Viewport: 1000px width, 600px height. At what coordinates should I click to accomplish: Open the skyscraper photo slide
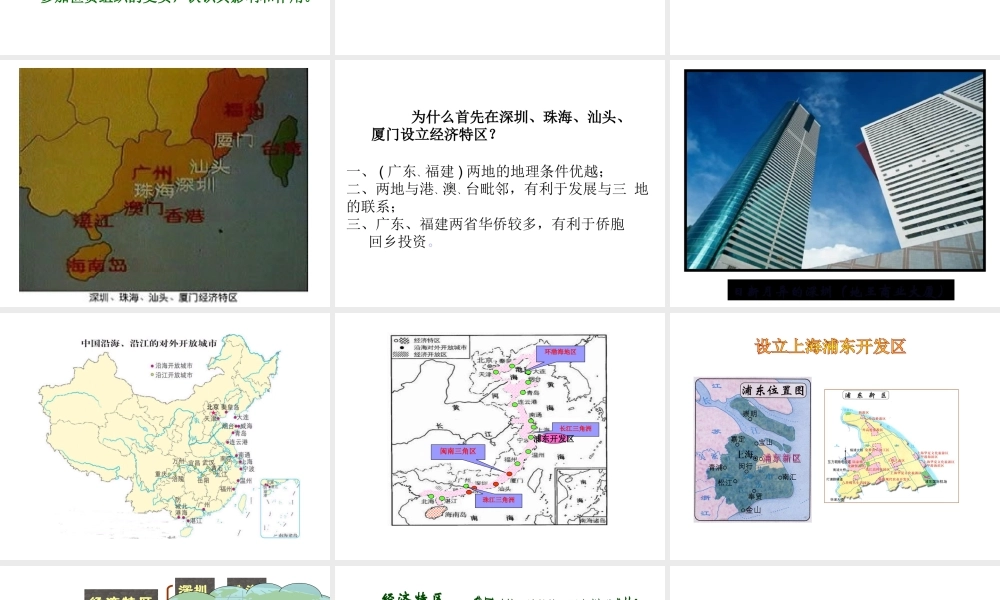(x=835, y=183)
